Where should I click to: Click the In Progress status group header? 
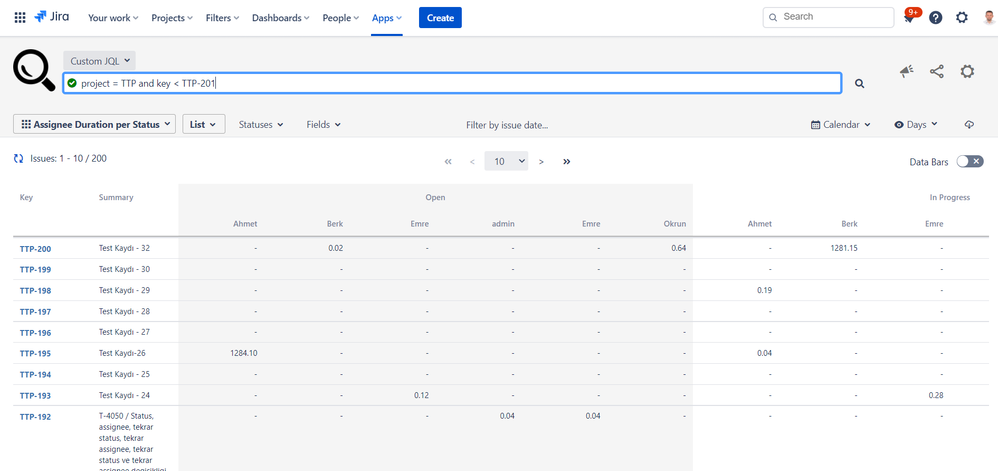coord(950,197)
